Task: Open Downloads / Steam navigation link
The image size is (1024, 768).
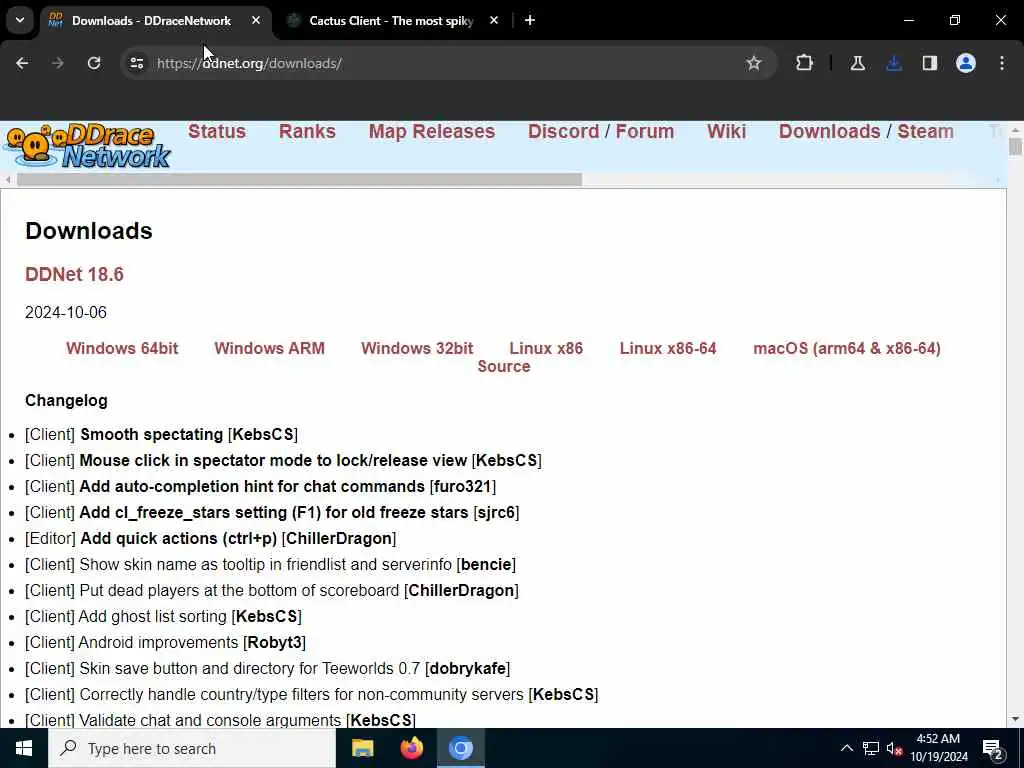Action: (866, 131)
